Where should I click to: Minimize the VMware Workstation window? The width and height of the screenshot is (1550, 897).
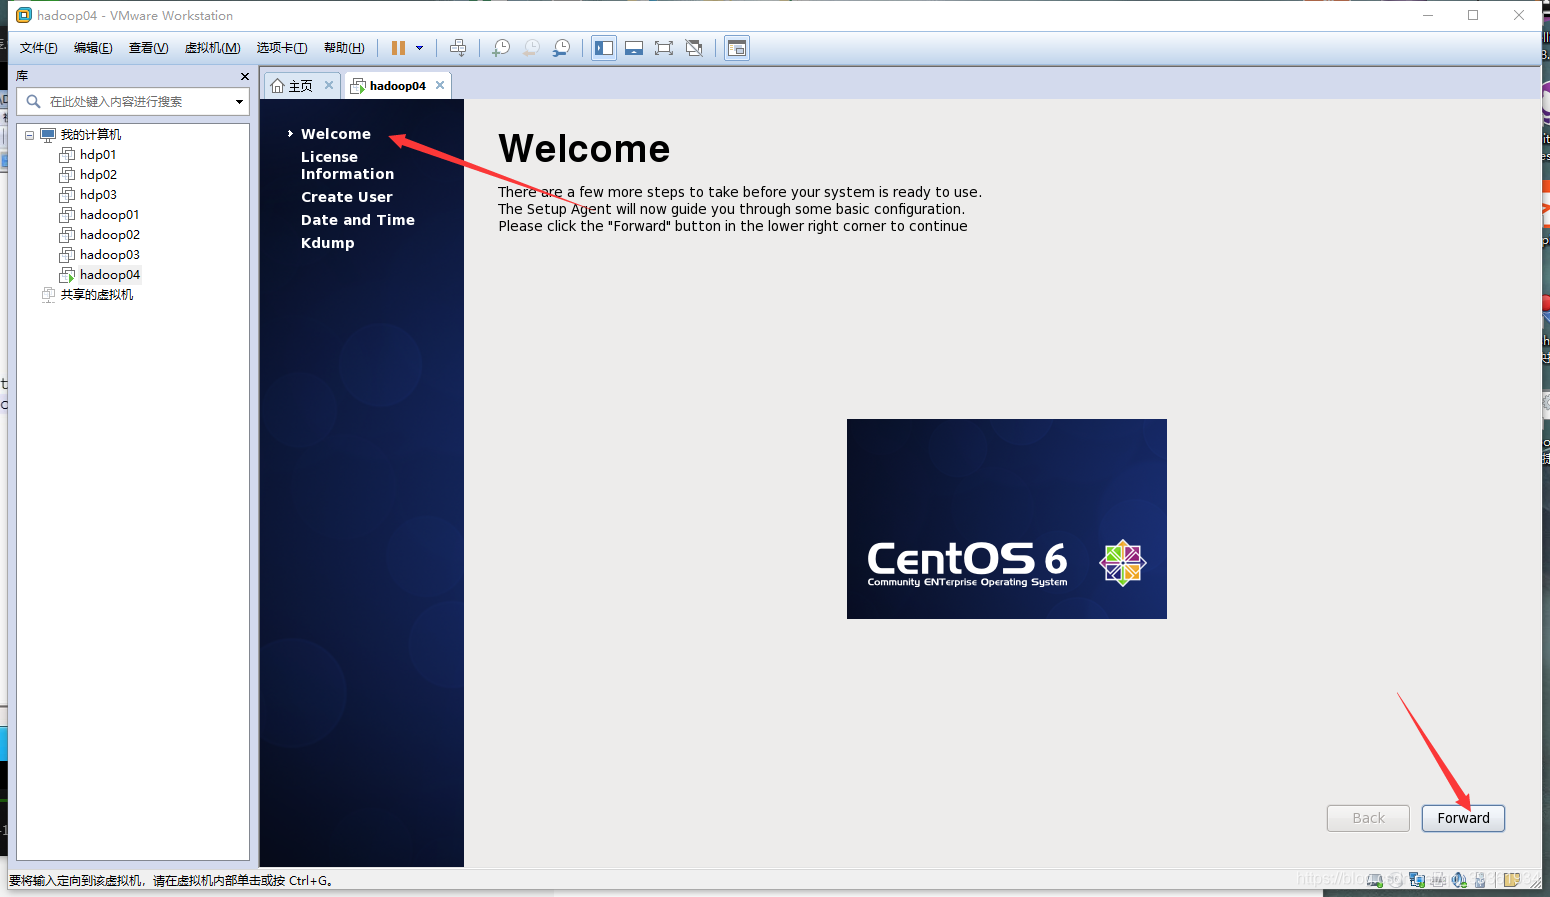(x=1428, y=15)
